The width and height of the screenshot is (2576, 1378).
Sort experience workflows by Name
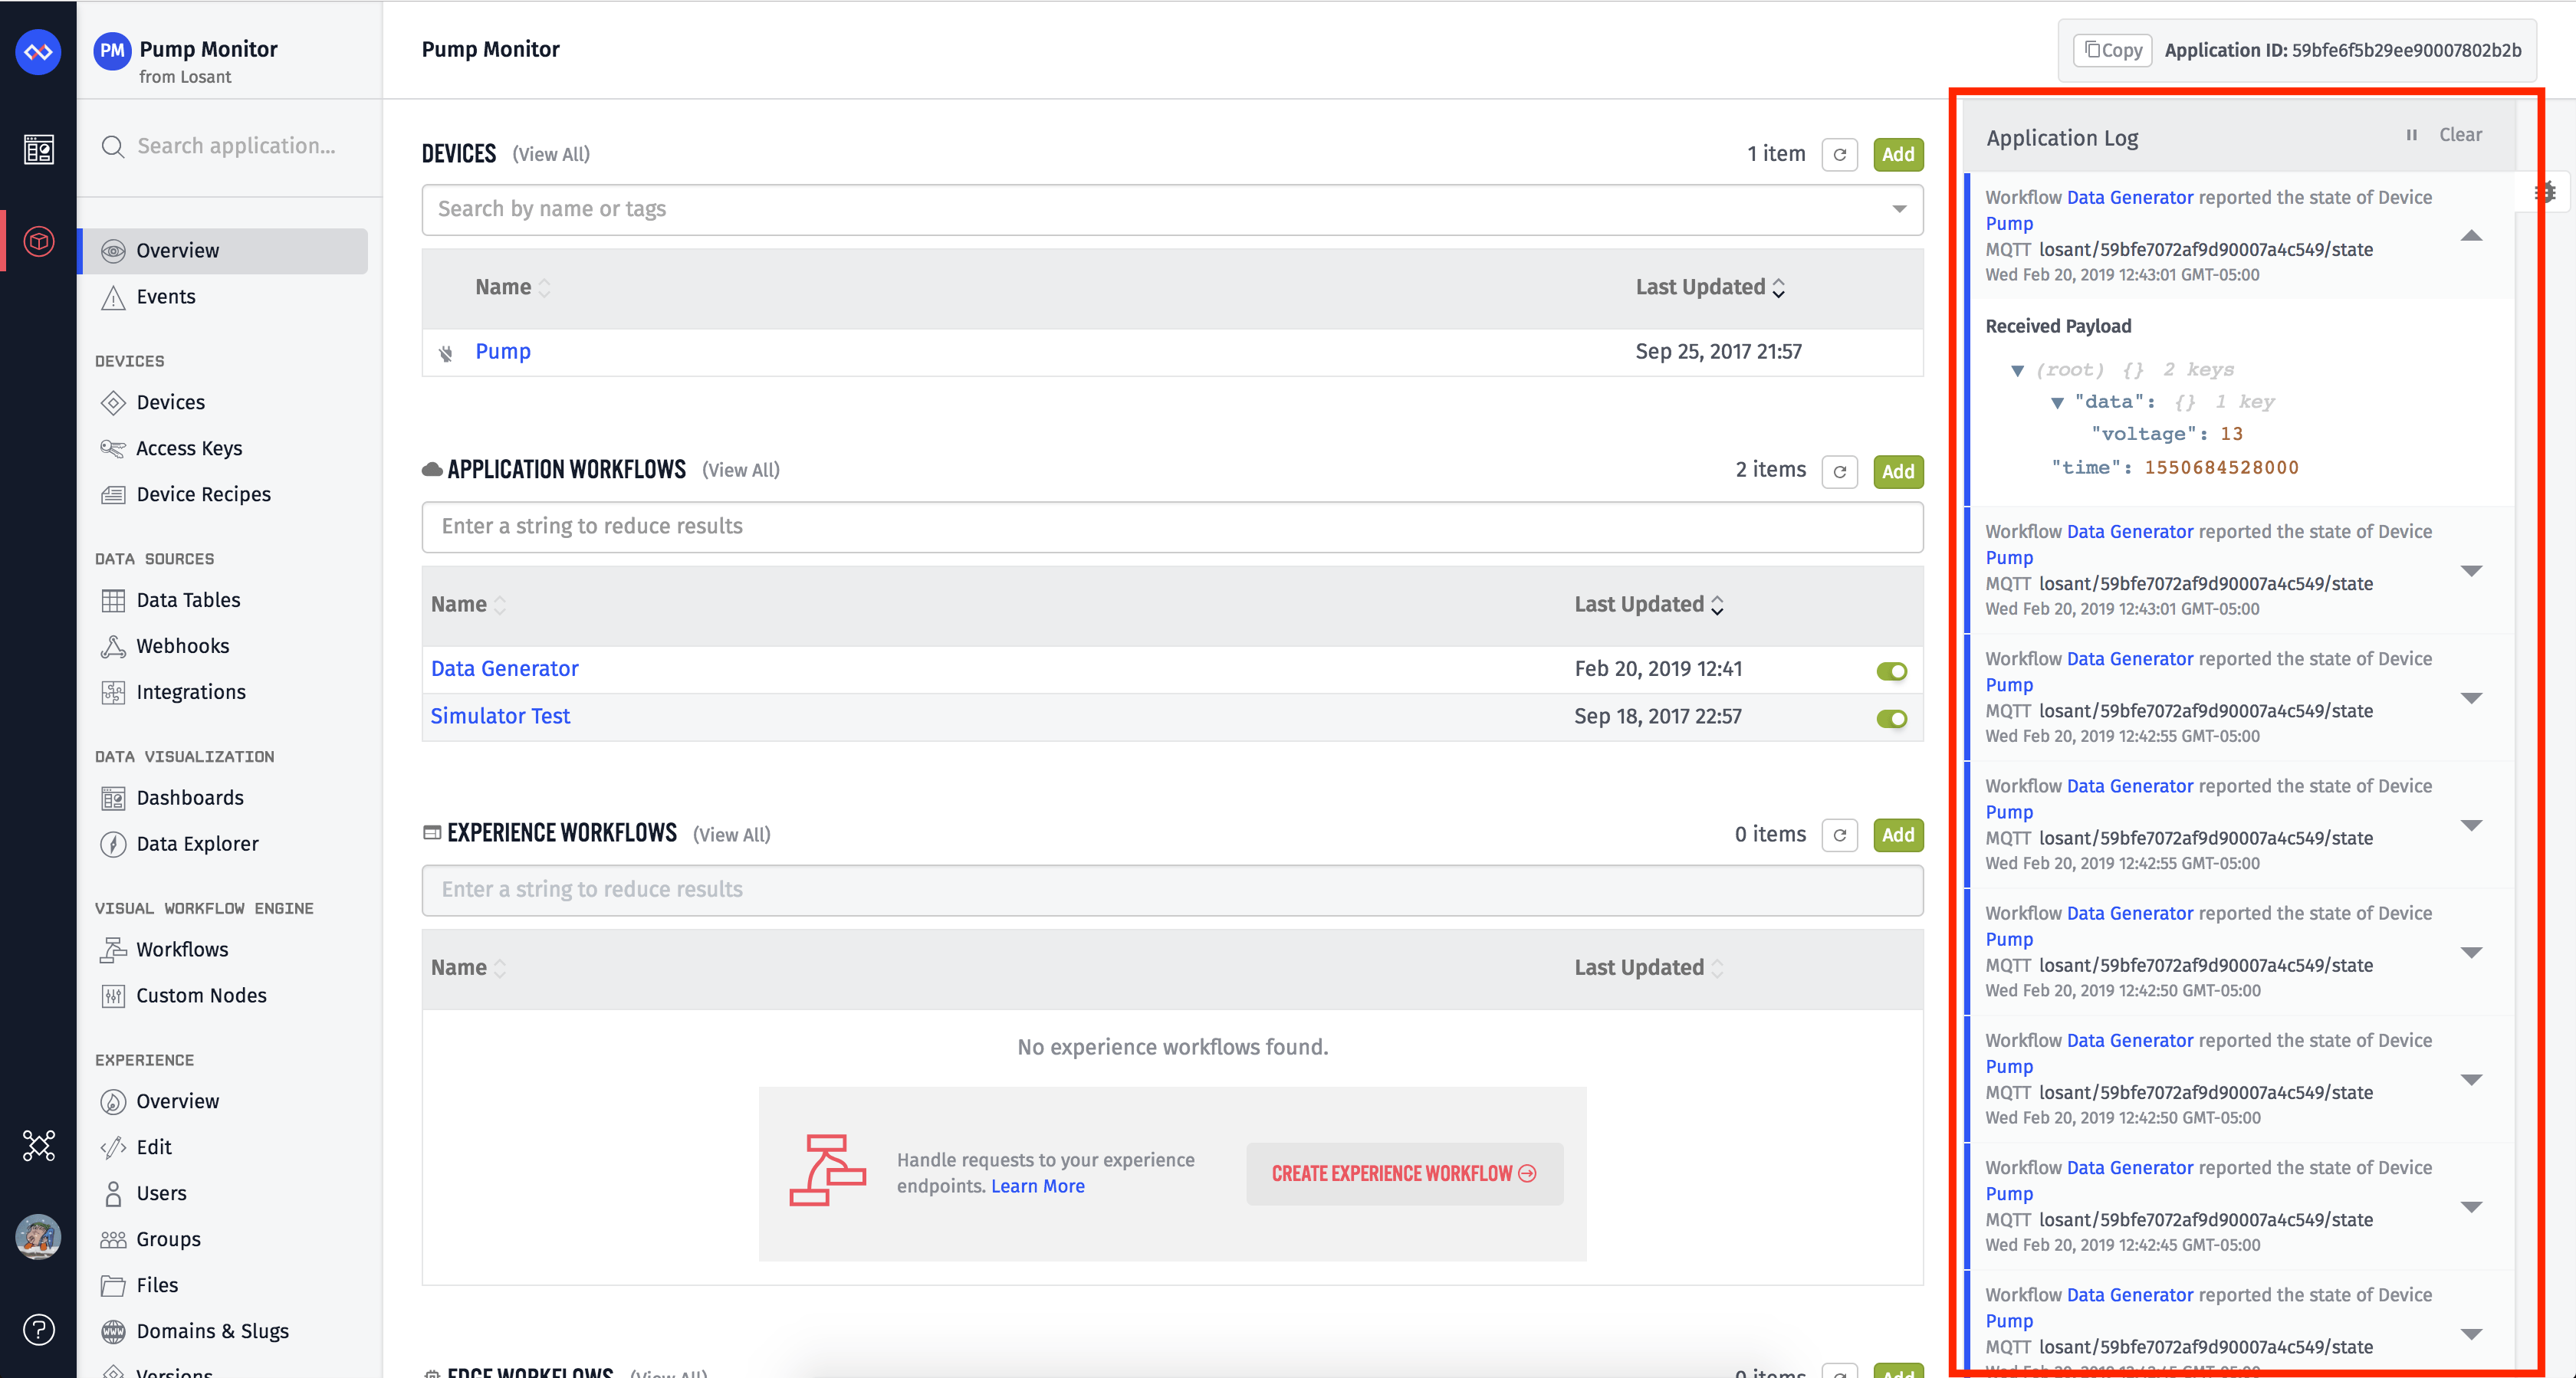point(469,967)
